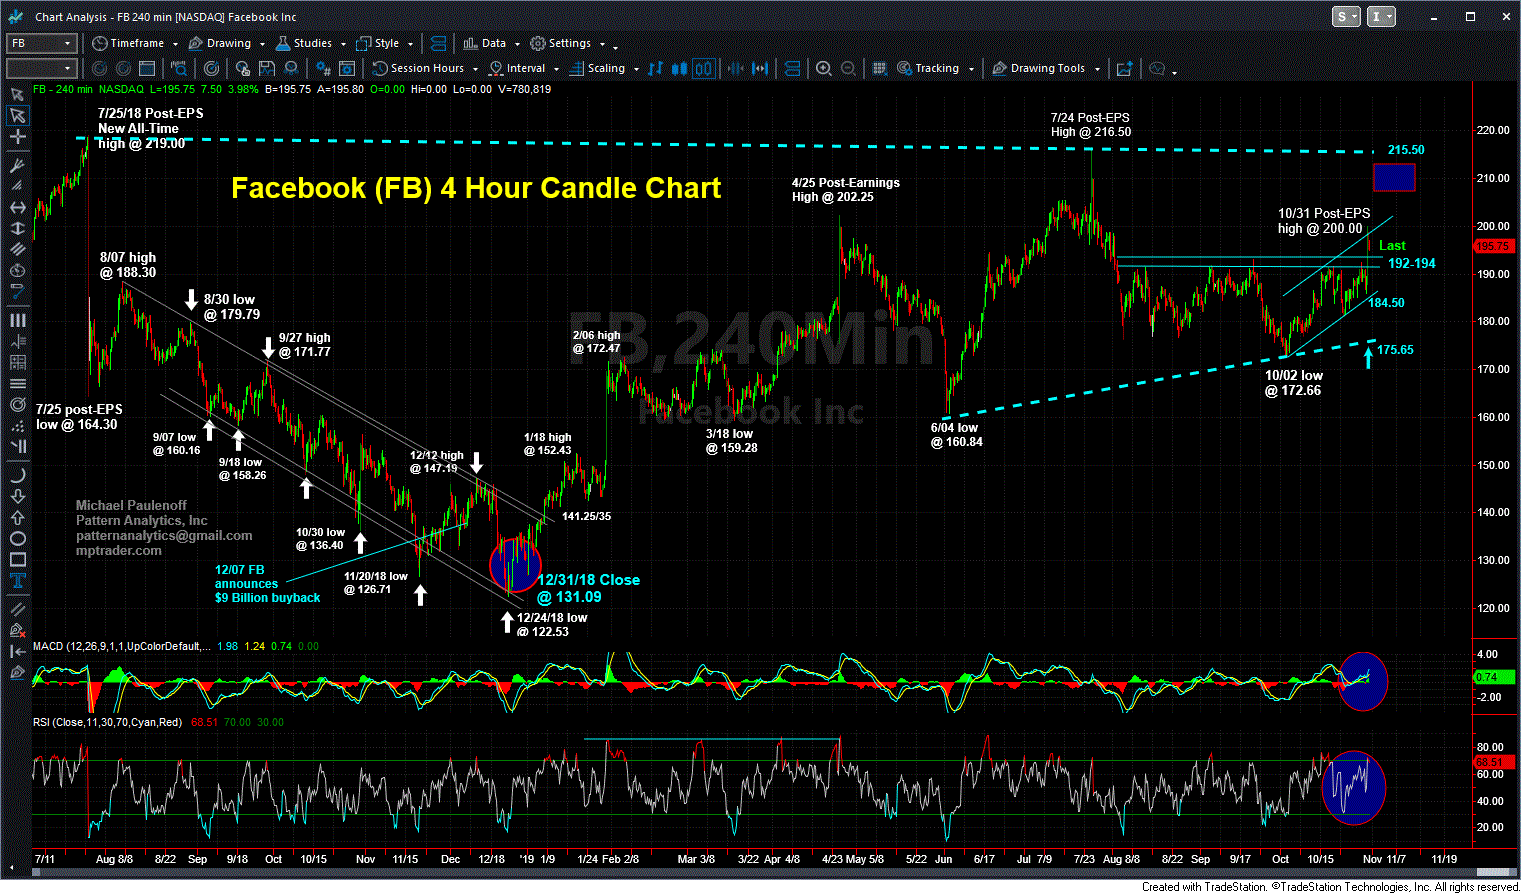Image resolution: width=1521 pixels, height=893 pixels.
Task: Select the up arrow drawing tool
Action: [17, 517]
